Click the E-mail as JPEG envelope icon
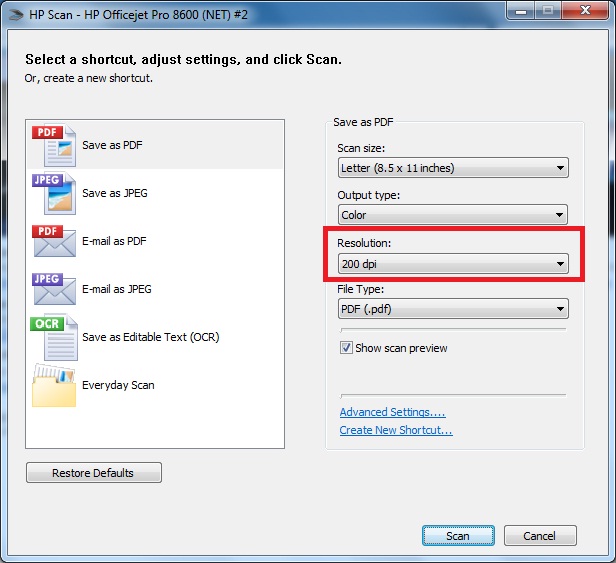616x563 pixels. pyautogui.click(x=54, y=289)
